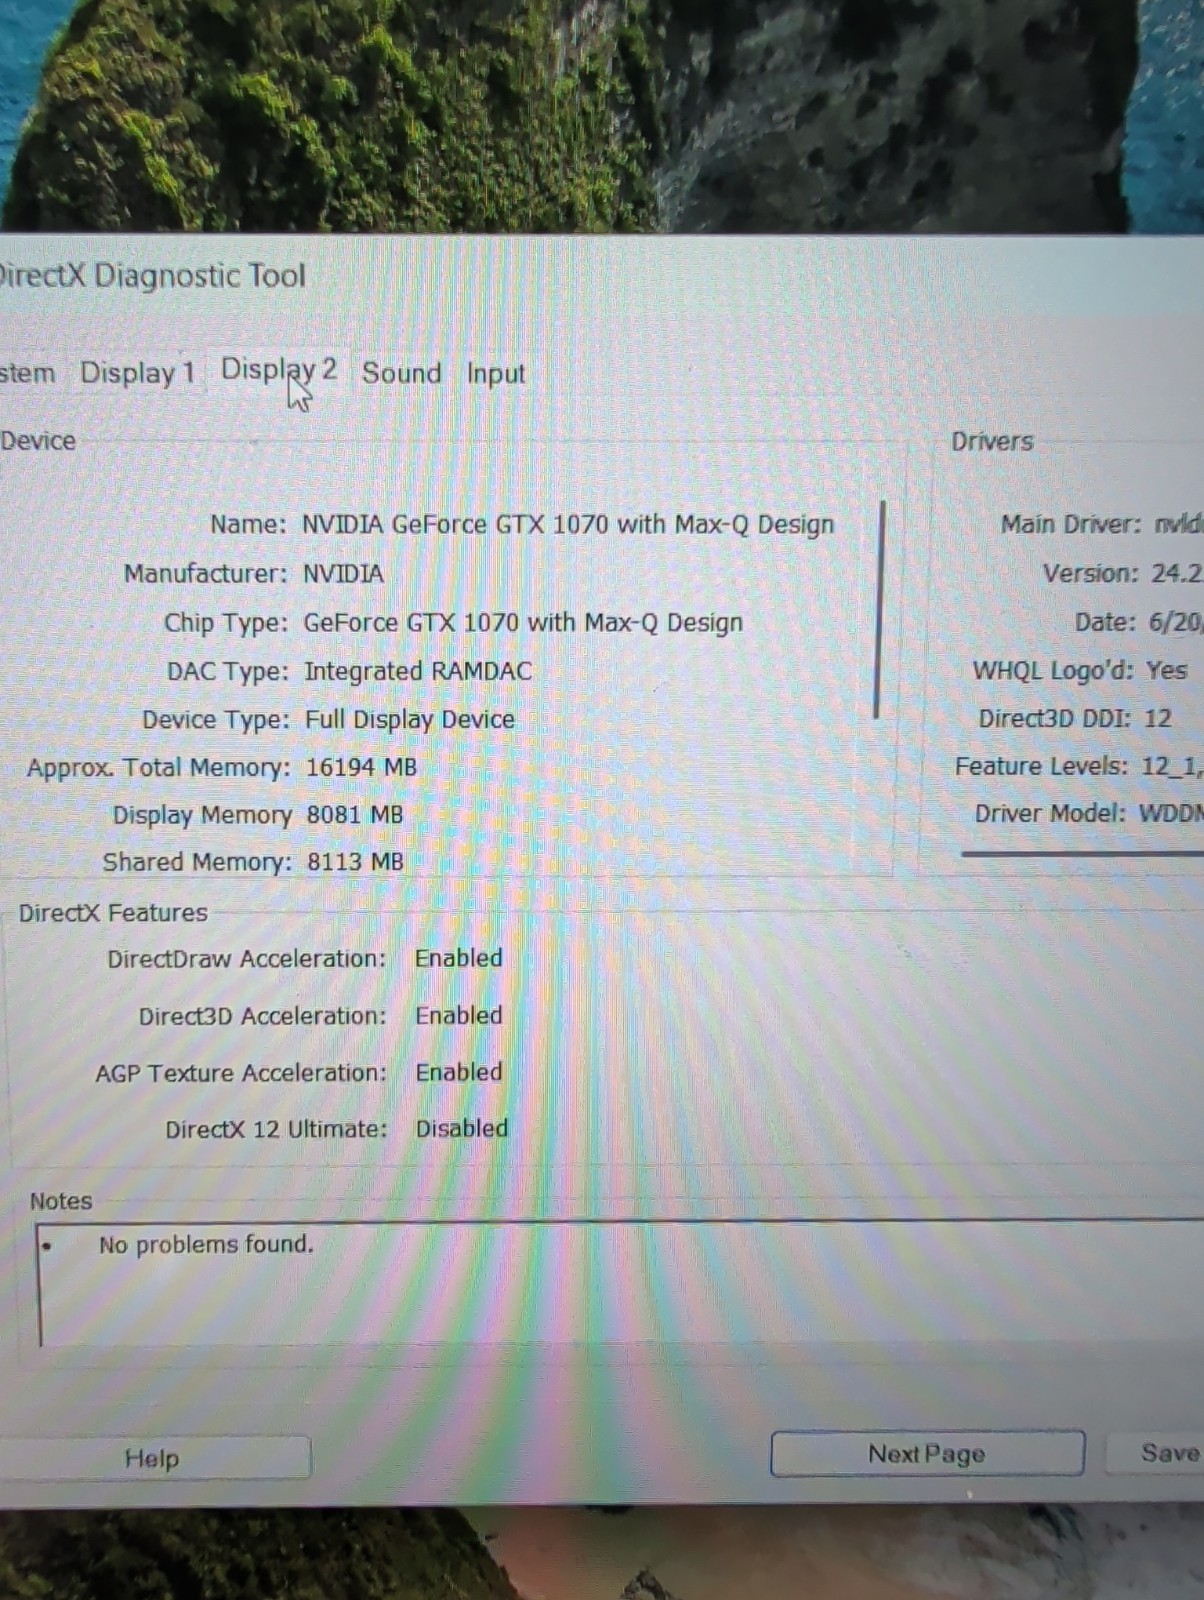Click the 'DirectX 12 Ultimate:' label
Viewport: 1204px width, 1600px height.
(x=276, y=1129)
